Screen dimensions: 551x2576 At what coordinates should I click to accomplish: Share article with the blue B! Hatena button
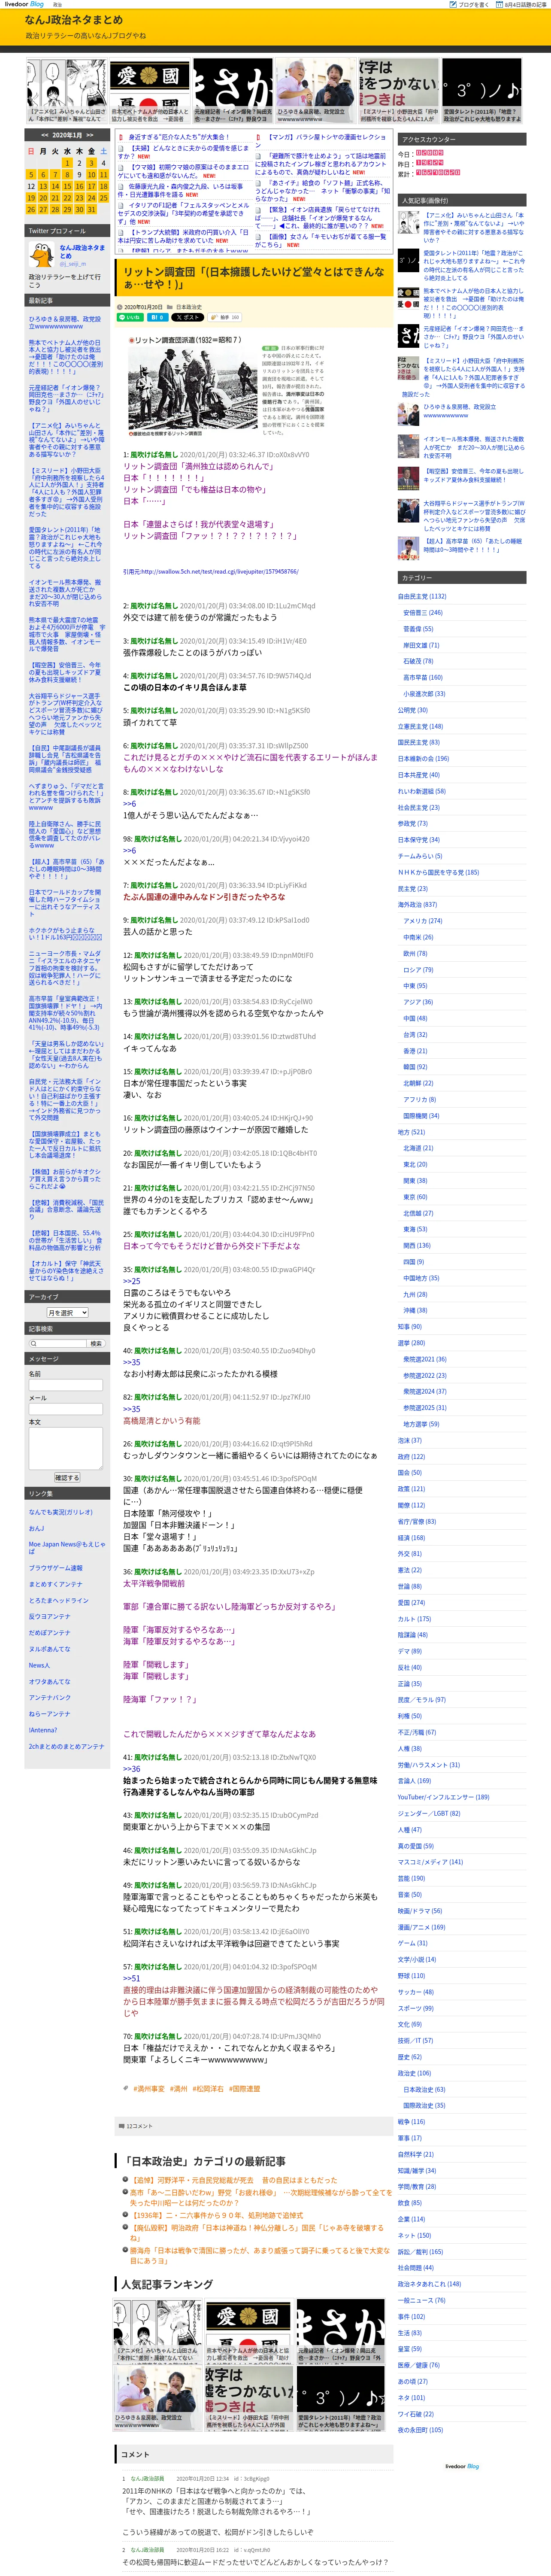click(x=157, y=317)
